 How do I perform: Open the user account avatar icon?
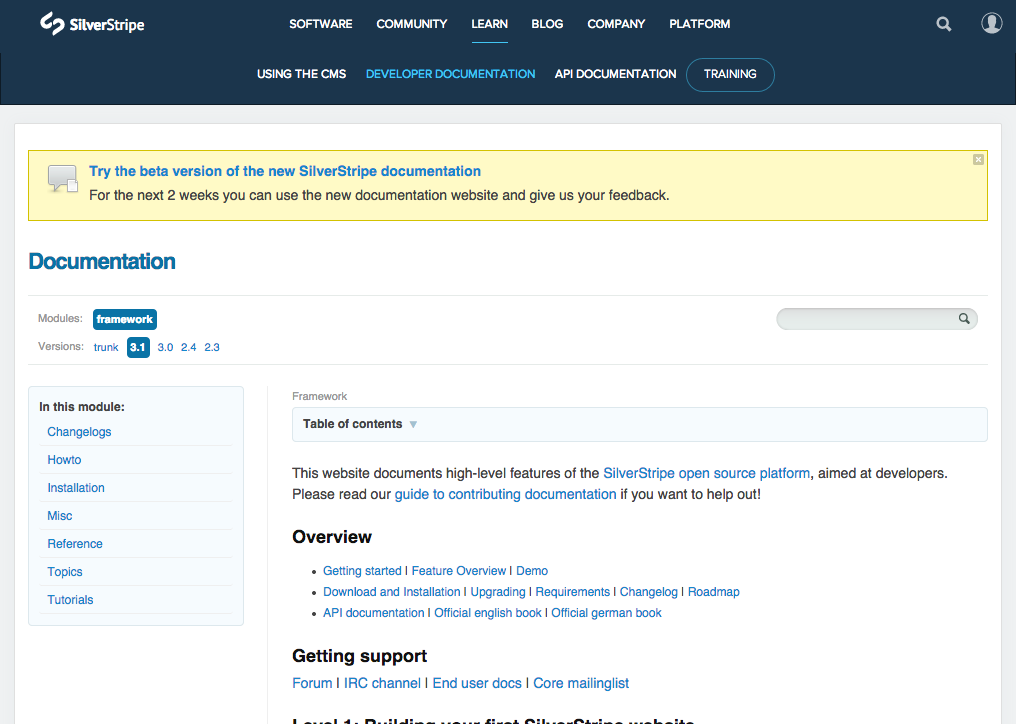[991, 23]
